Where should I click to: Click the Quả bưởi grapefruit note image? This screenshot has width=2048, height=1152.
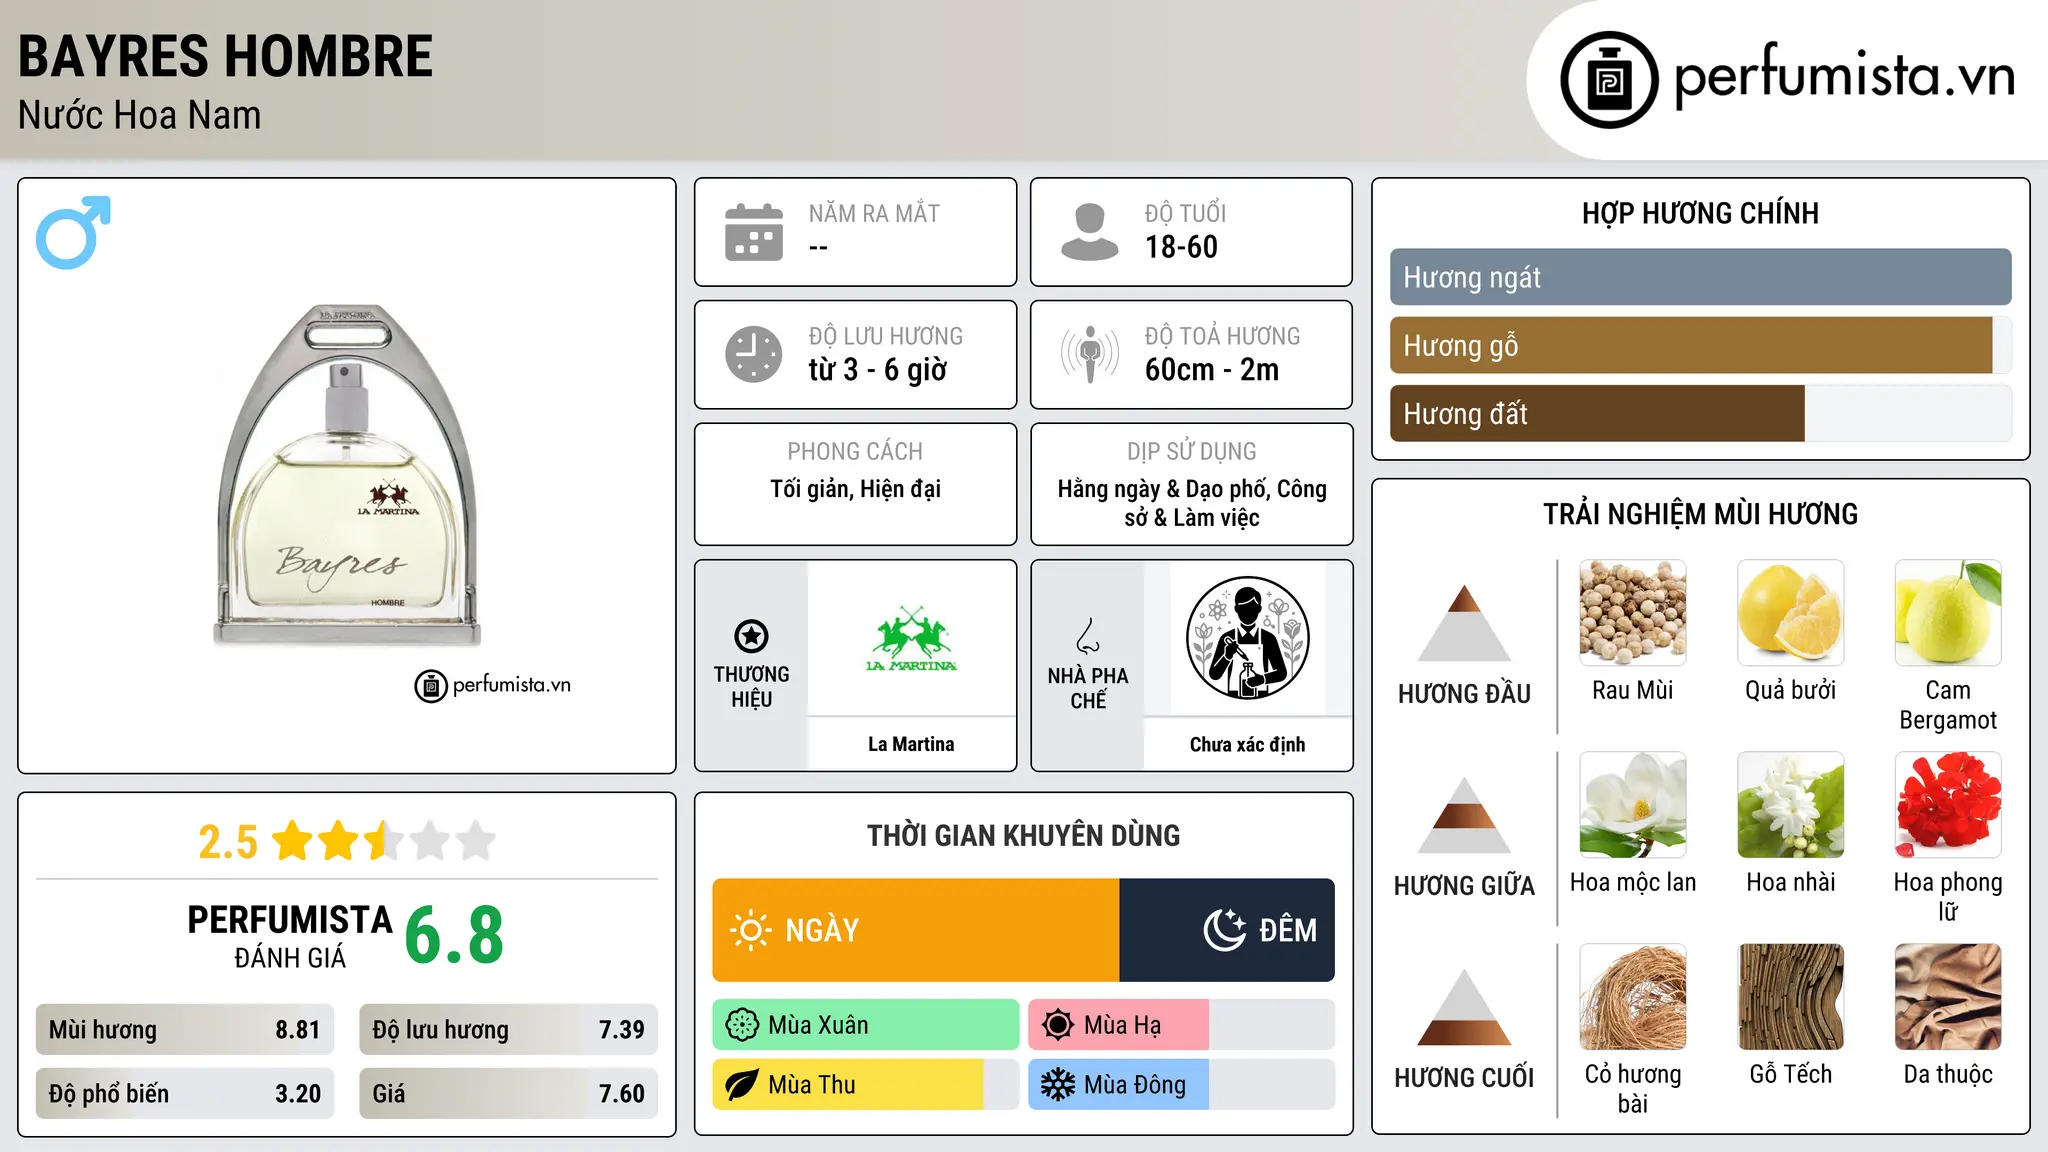coord(1791,613)
